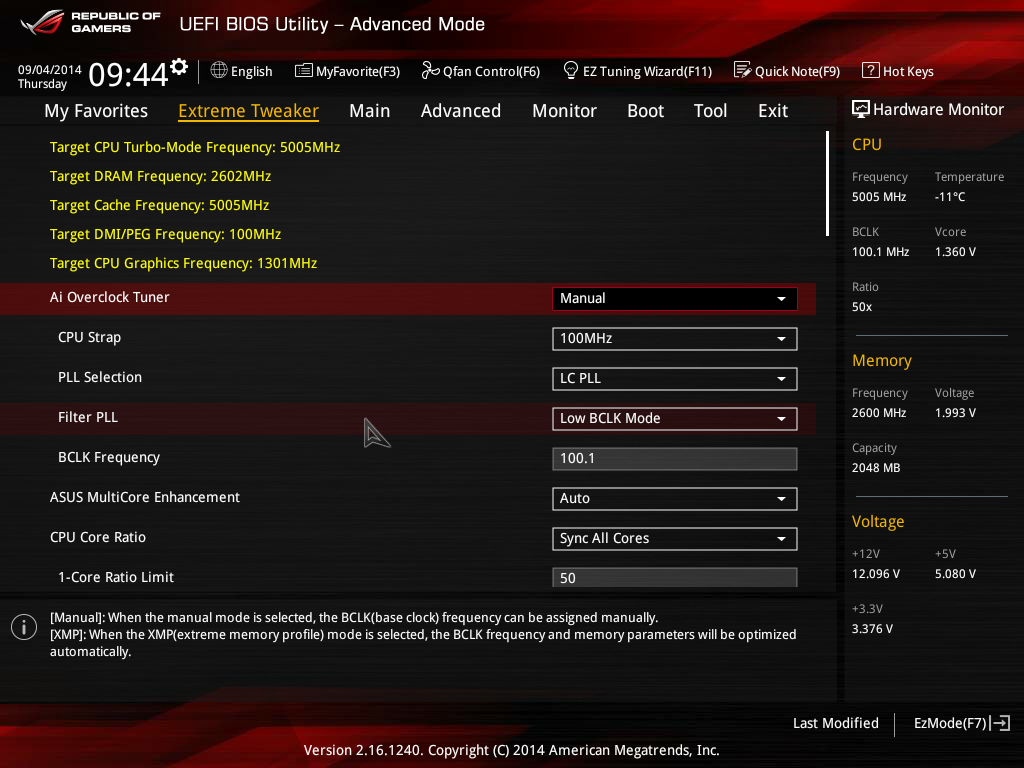Click the +5V reading 5.080 V
This screenshot has width=1024, height=768.
pyautogui.click(x=955, y=574)
